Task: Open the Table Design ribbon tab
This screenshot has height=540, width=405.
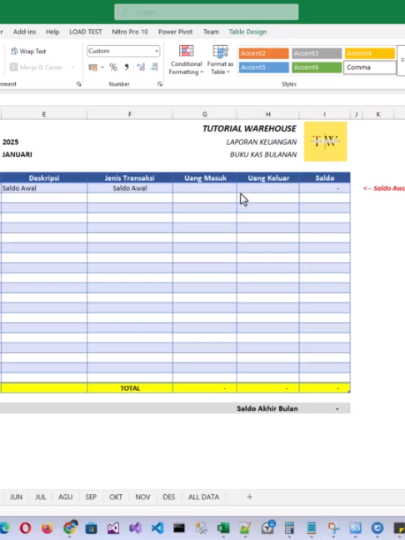Action: [x=248, y=32]
